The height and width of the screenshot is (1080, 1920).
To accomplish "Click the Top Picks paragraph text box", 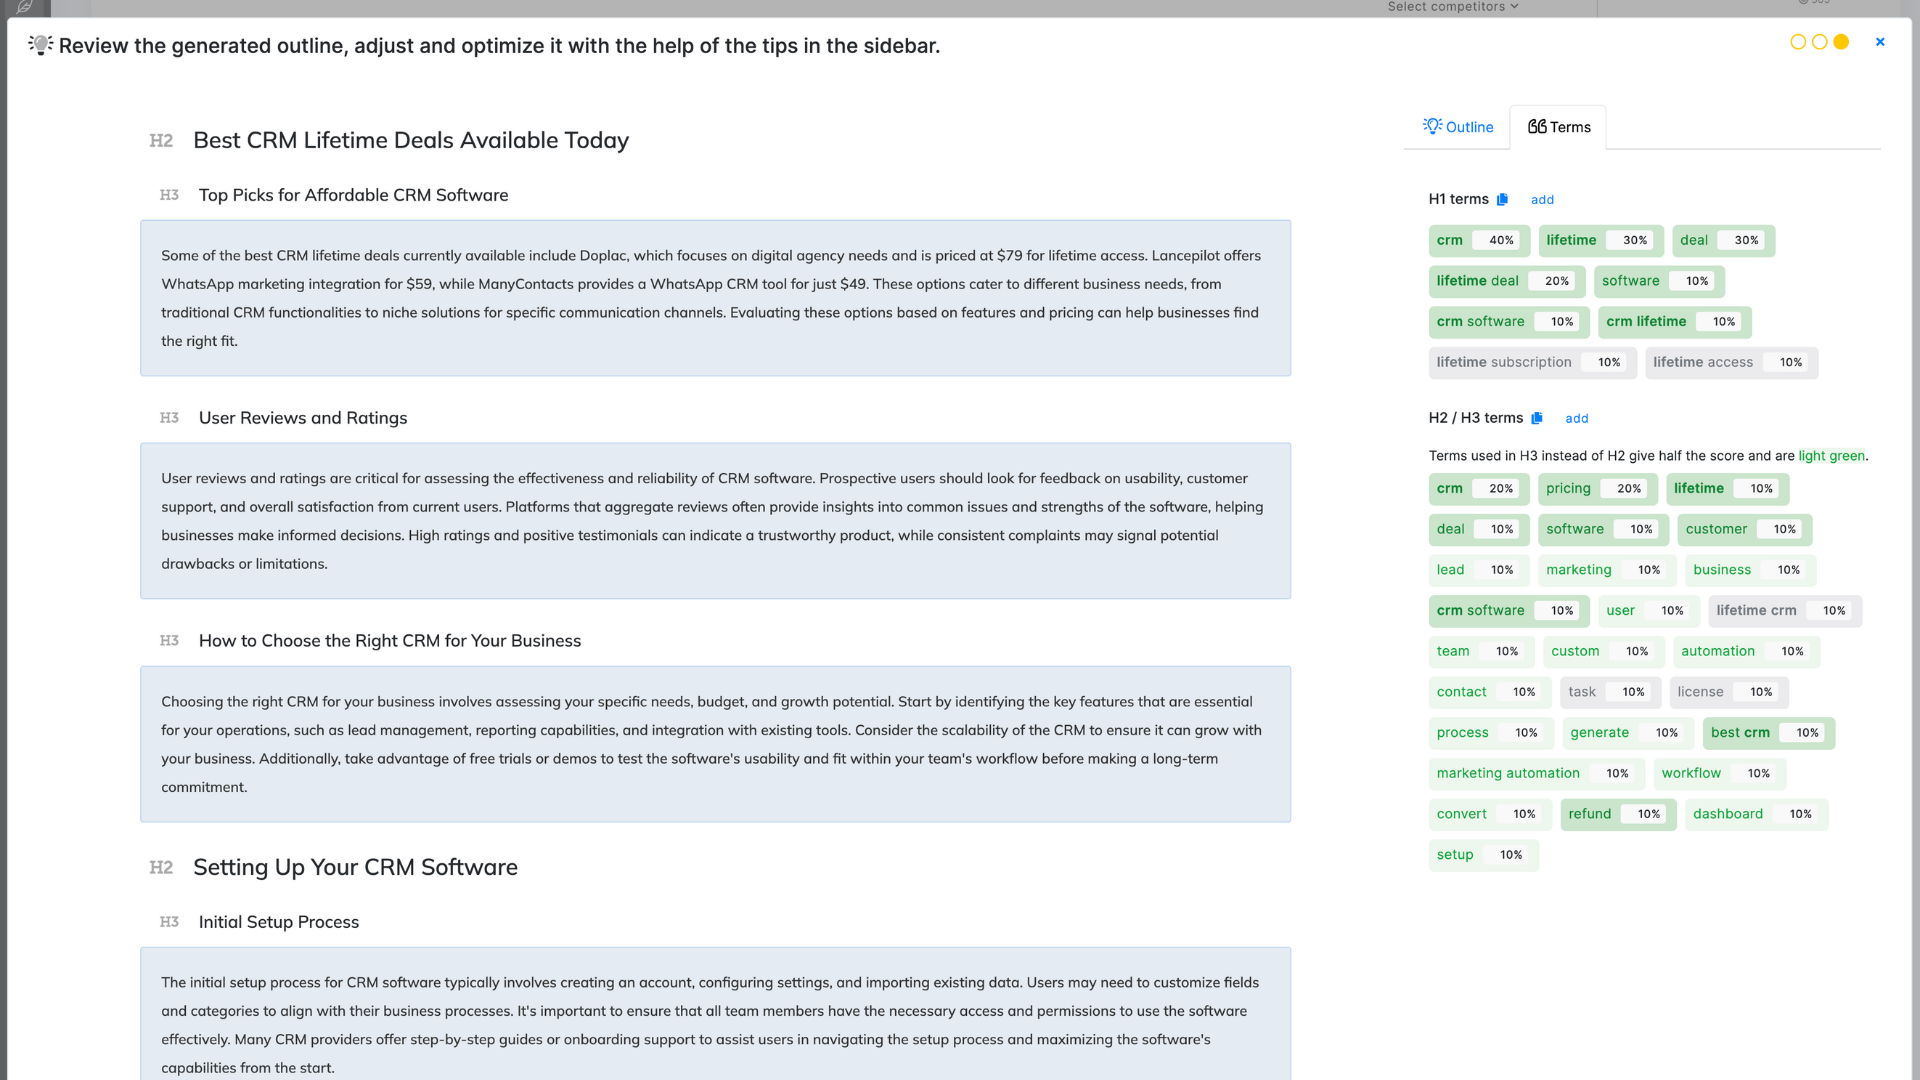I will pos(715,298).
